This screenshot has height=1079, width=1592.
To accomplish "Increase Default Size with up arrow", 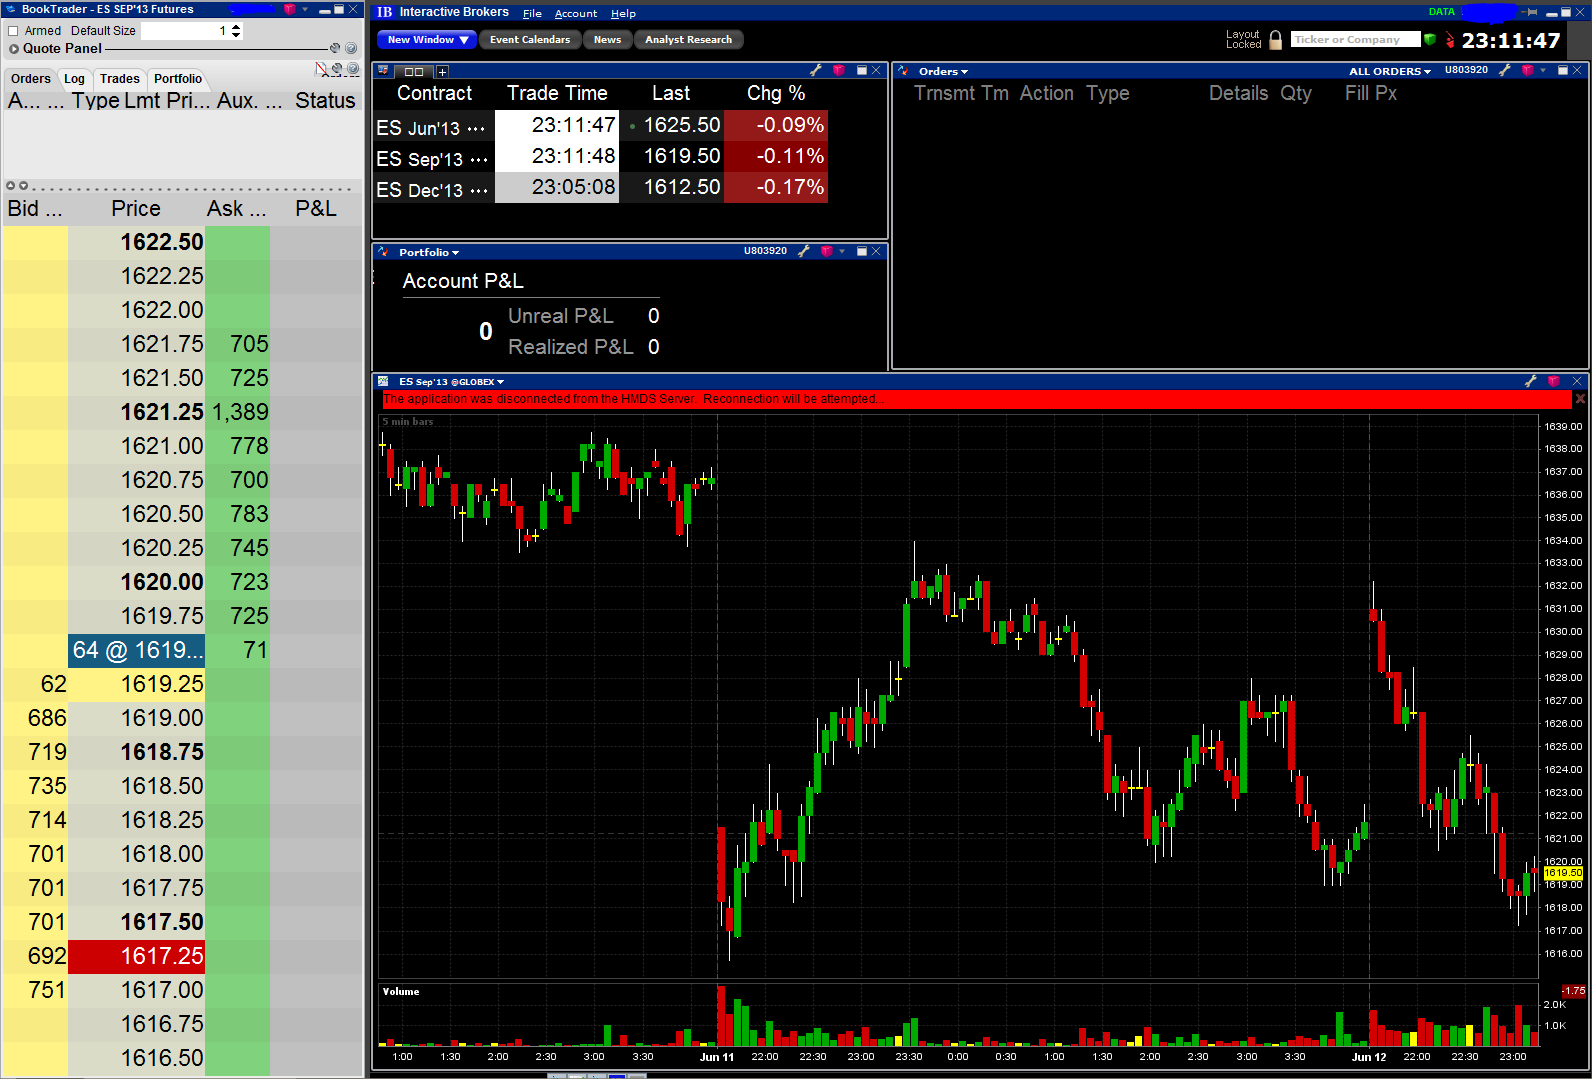I will coord(236,27).
